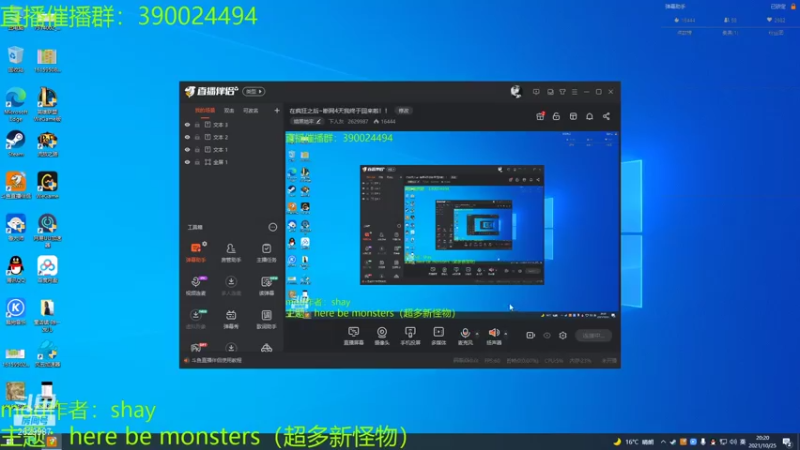Open the 斗鱼直播伴侣 usage tutorial link
The image size is (800, 450).
click(216, 360)
